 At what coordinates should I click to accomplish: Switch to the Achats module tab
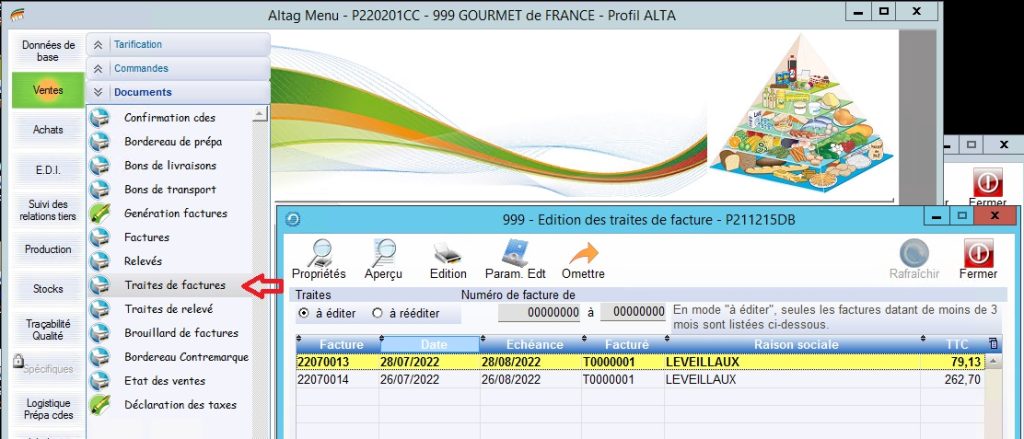[x=48, y=130]
